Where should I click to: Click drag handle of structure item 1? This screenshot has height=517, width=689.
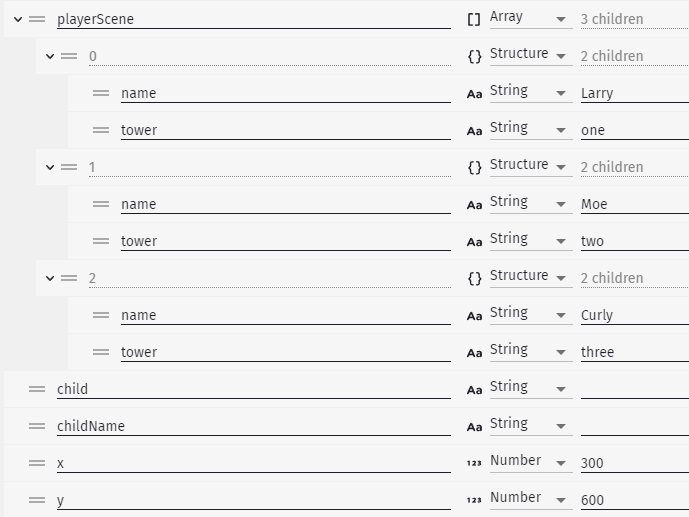tap(69, 167)
